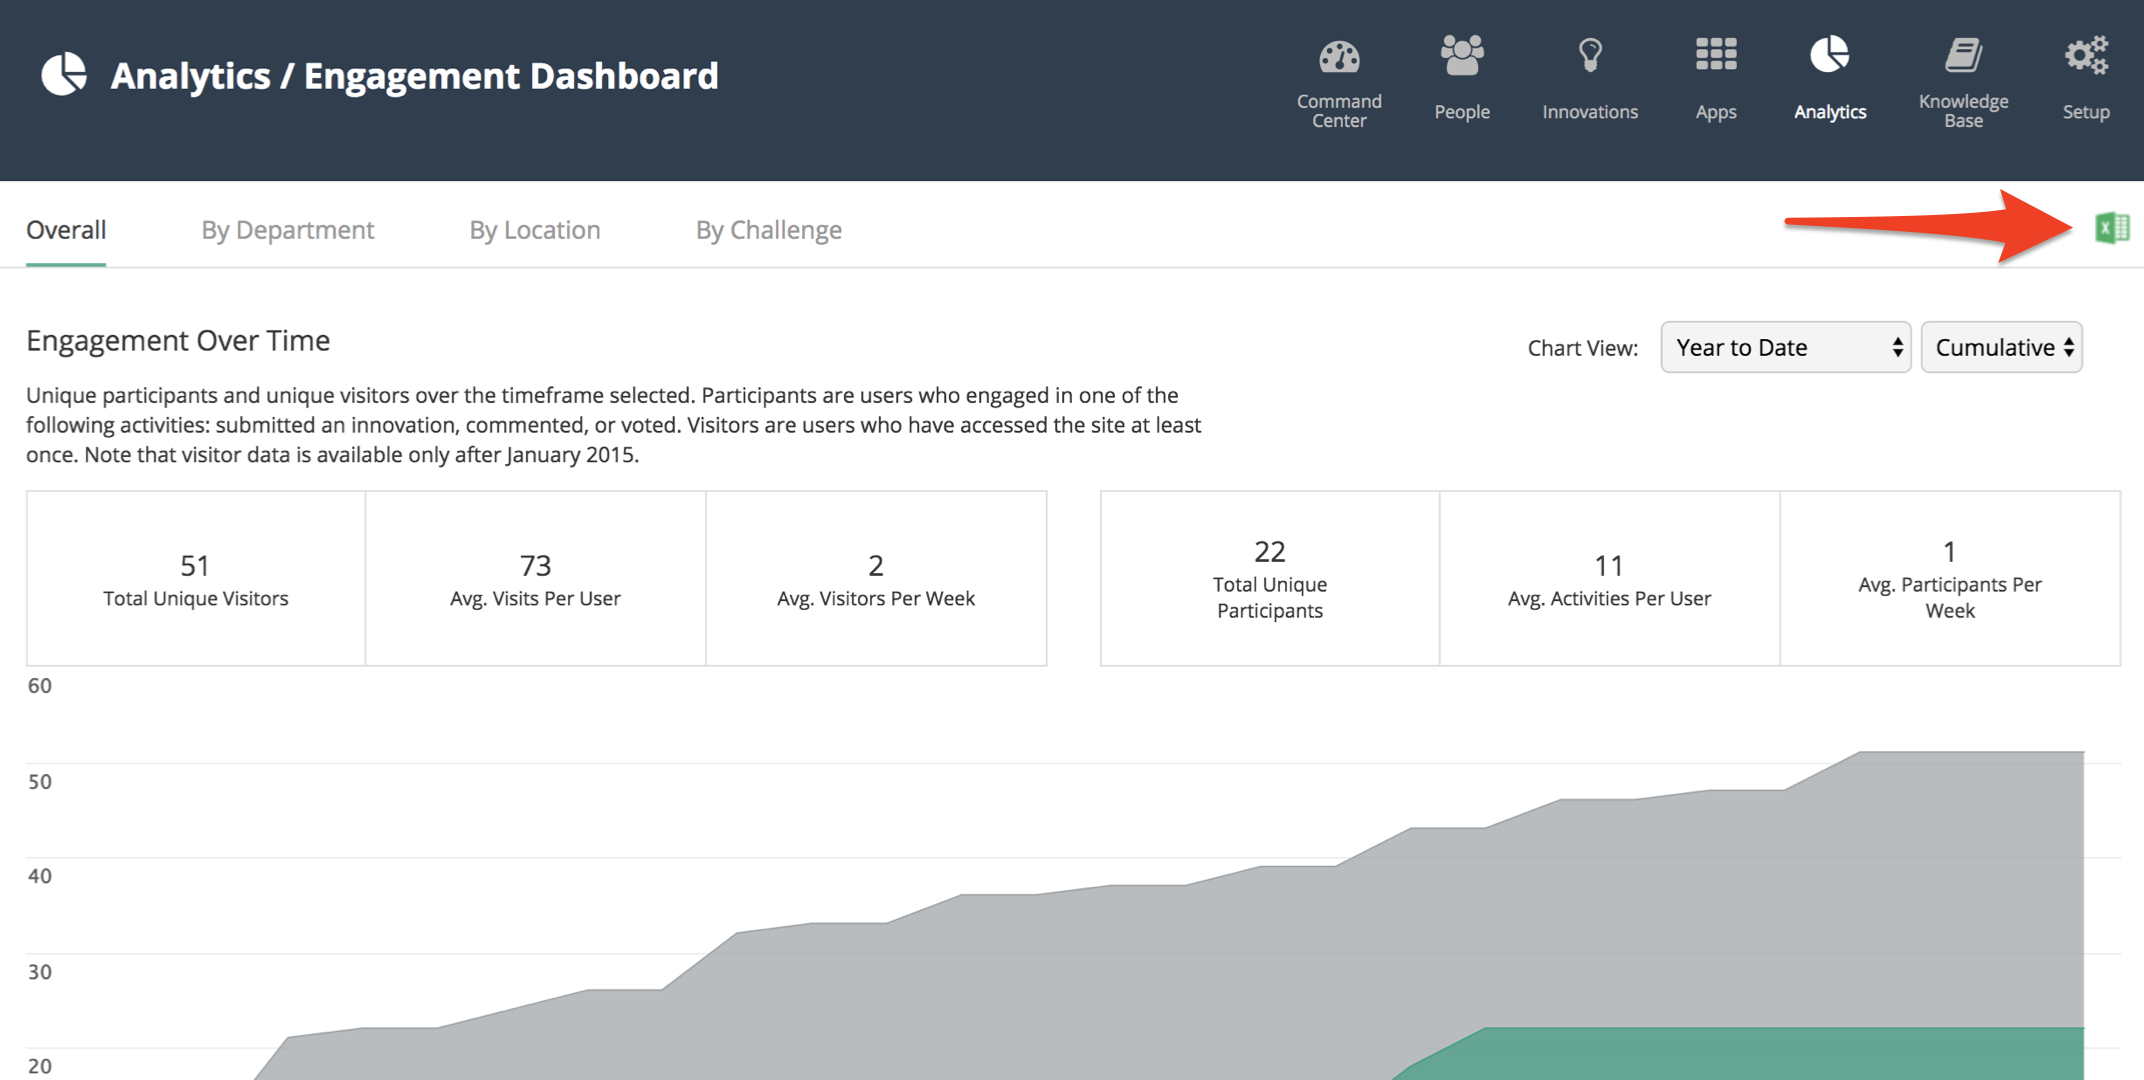Image resolution: width=2144 pixels, height=1080 pixels.
Task: Click the Avg. Visitors Per Week card
Action: pyautogui.click(x=876, y=578)
